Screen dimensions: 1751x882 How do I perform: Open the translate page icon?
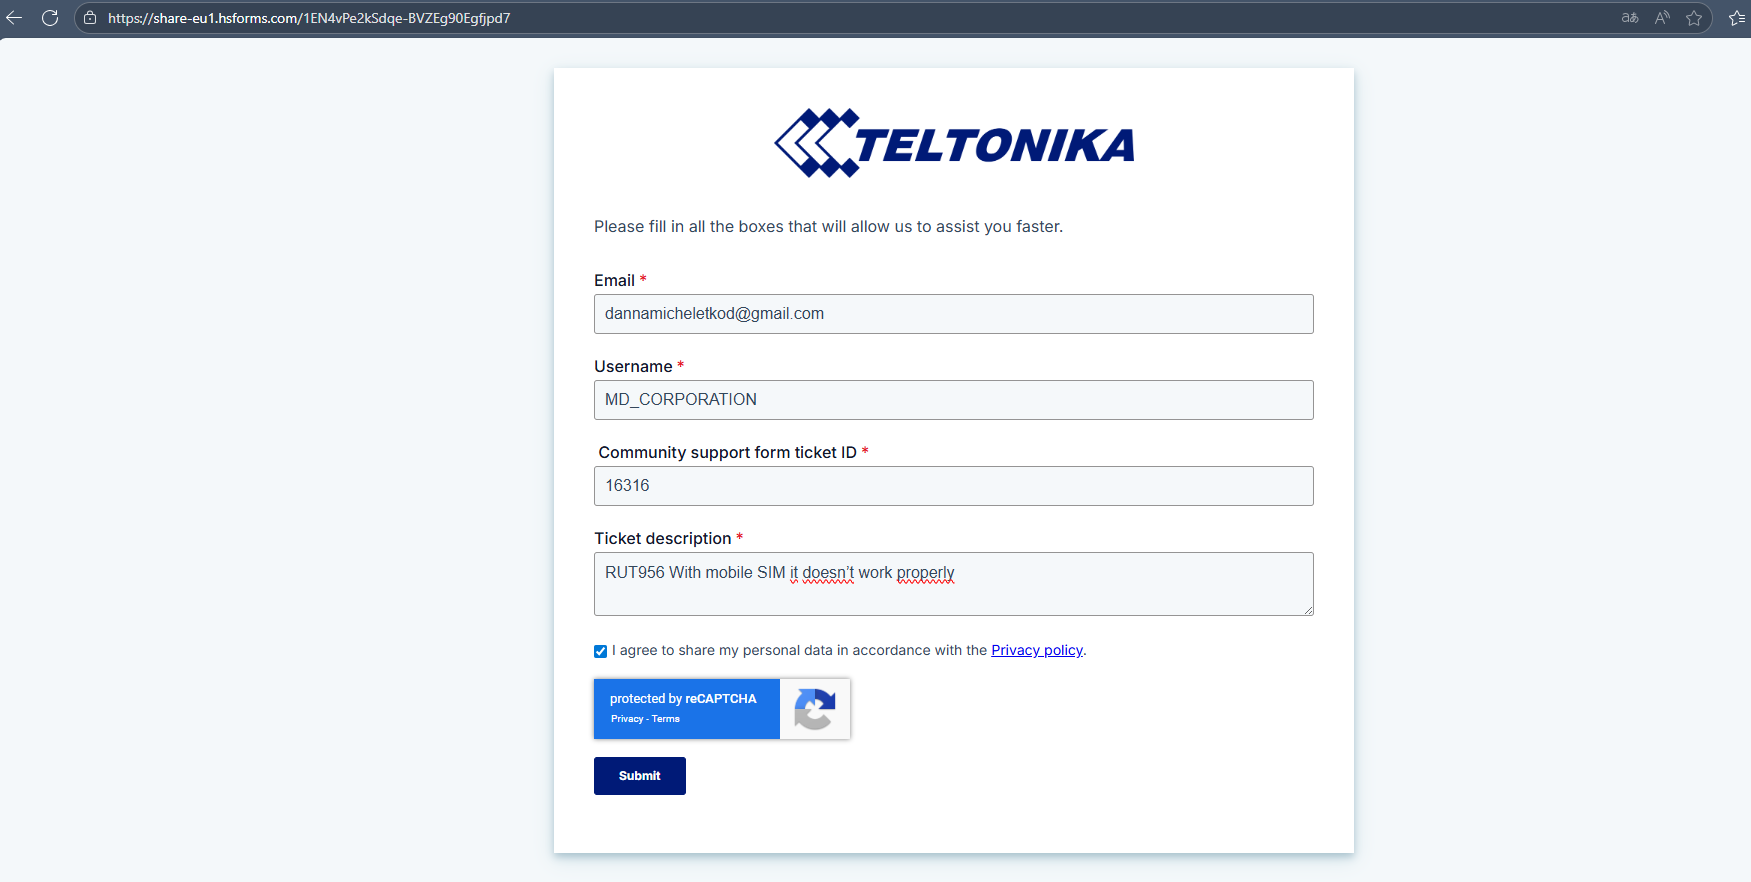pos(1630,18)
